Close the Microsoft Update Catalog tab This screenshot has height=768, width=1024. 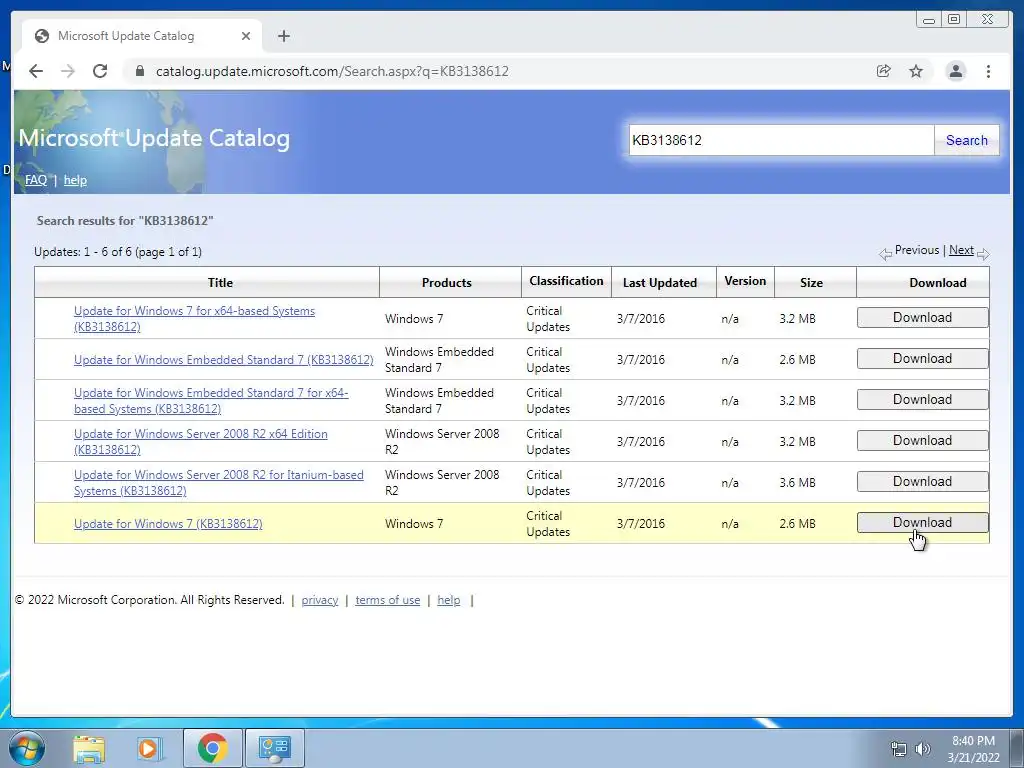246,36
